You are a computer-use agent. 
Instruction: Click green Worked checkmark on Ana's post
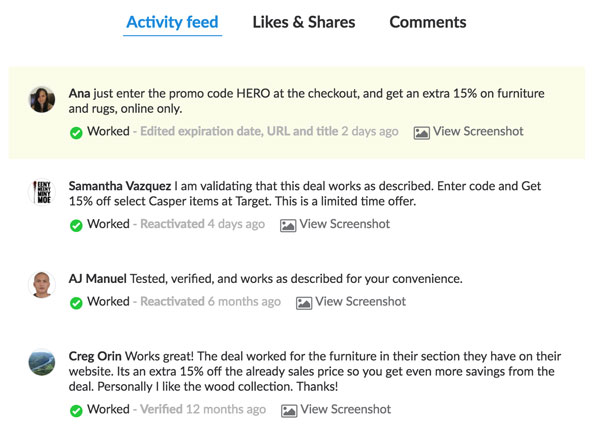76,132
